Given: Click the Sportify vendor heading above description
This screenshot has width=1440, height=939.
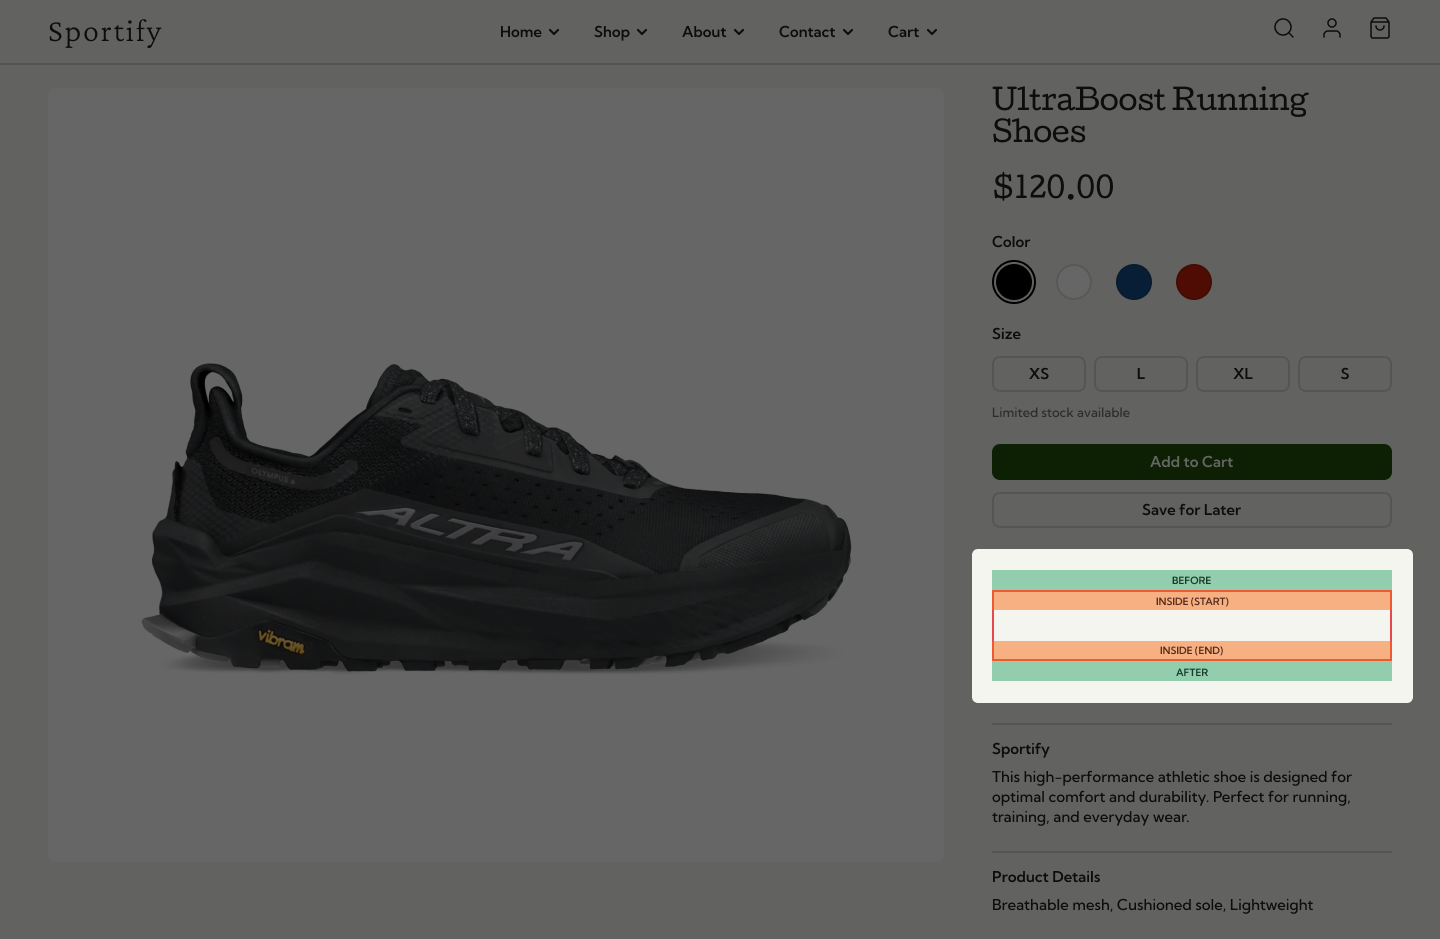Looking at the screenshot, I should point(1021,749).
